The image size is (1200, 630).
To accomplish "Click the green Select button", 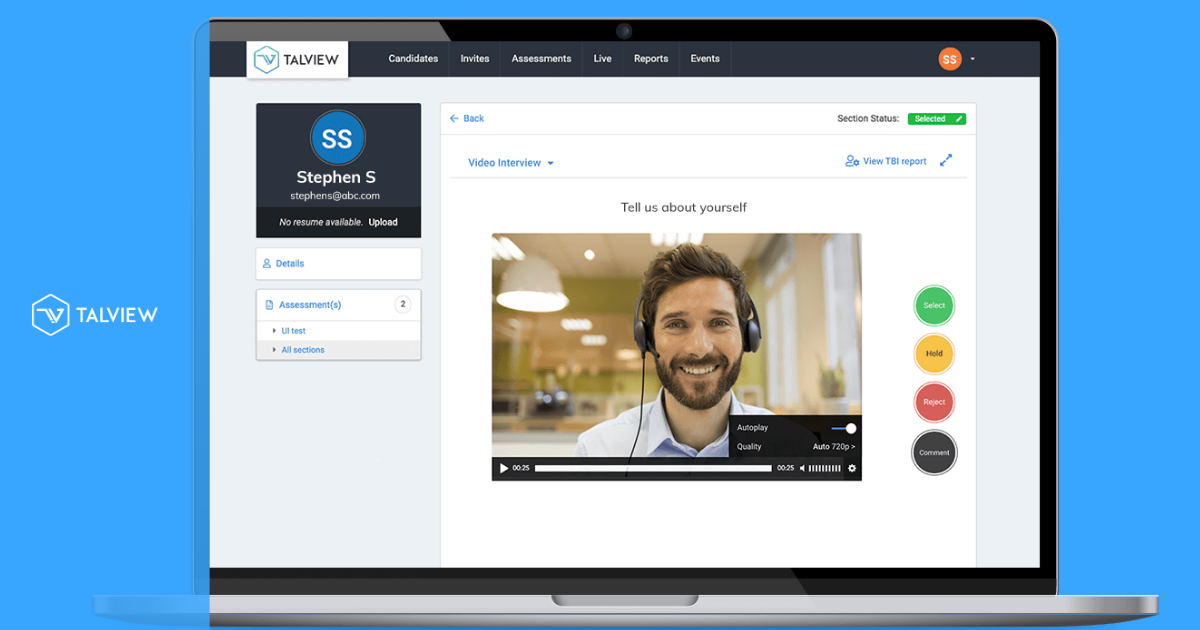I will 934,306.
